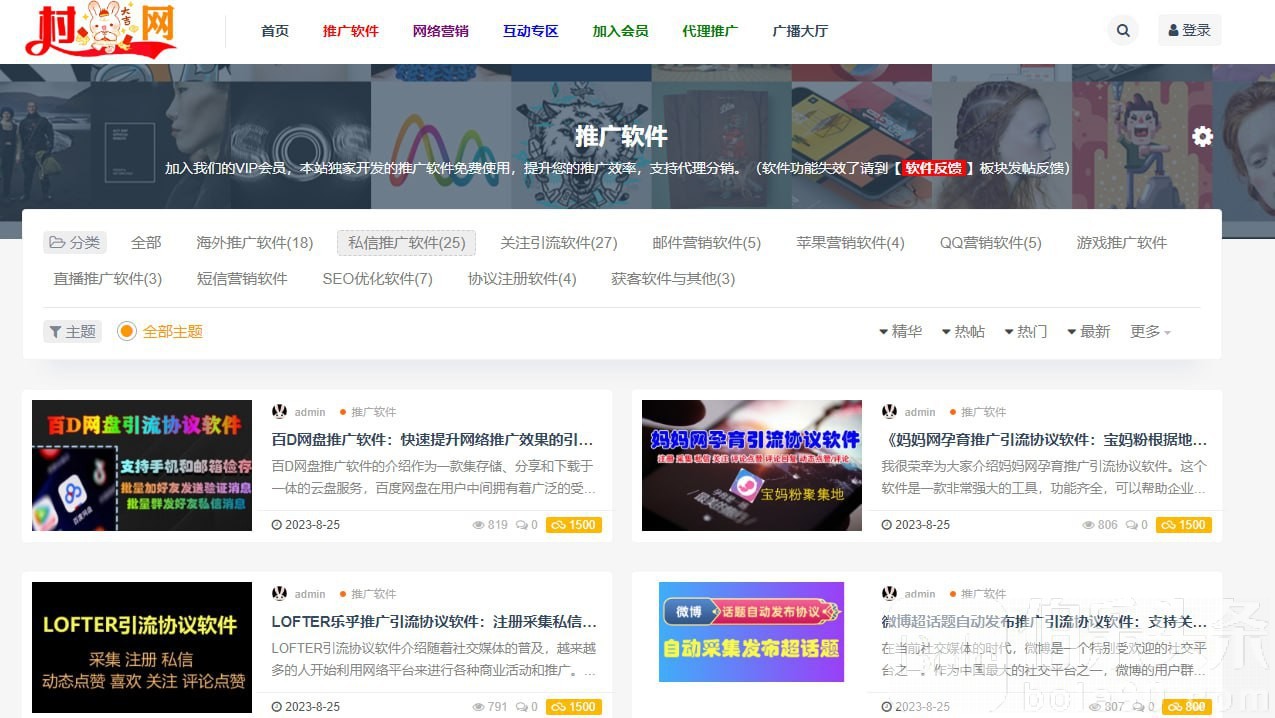Click view count eye icon on LOFTER post

(x=478, y=707)
